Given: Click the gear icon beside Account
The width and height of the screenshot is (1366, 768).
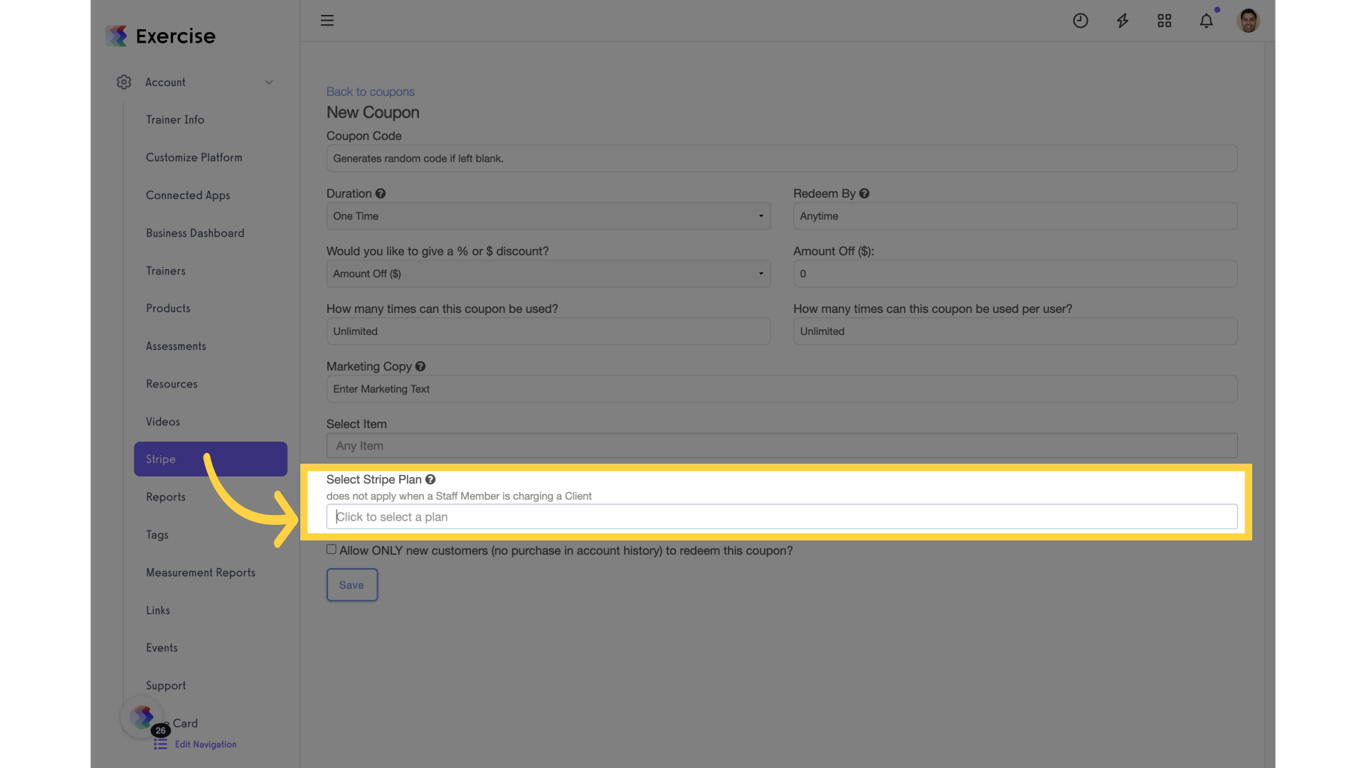Looking at the screenshot, I should coord(123,82).
